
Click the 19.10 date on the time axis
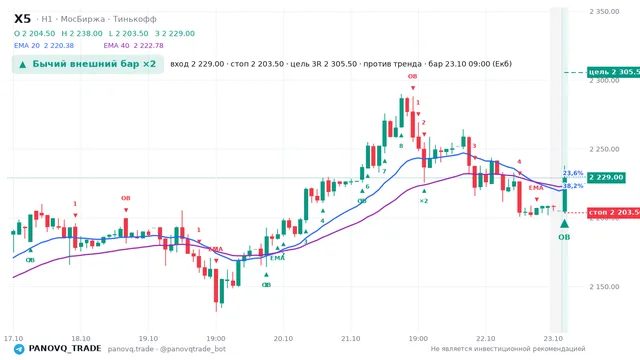click(148, 338)
